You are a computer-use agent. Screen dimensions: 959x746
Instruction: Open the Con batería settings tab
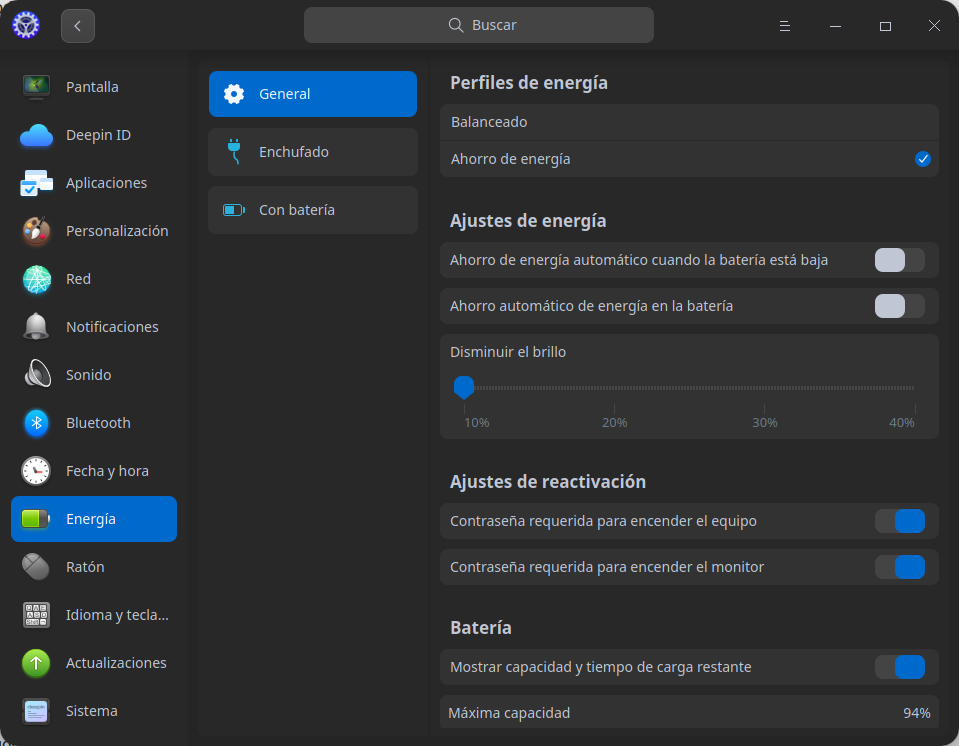[x=313, y=210]
